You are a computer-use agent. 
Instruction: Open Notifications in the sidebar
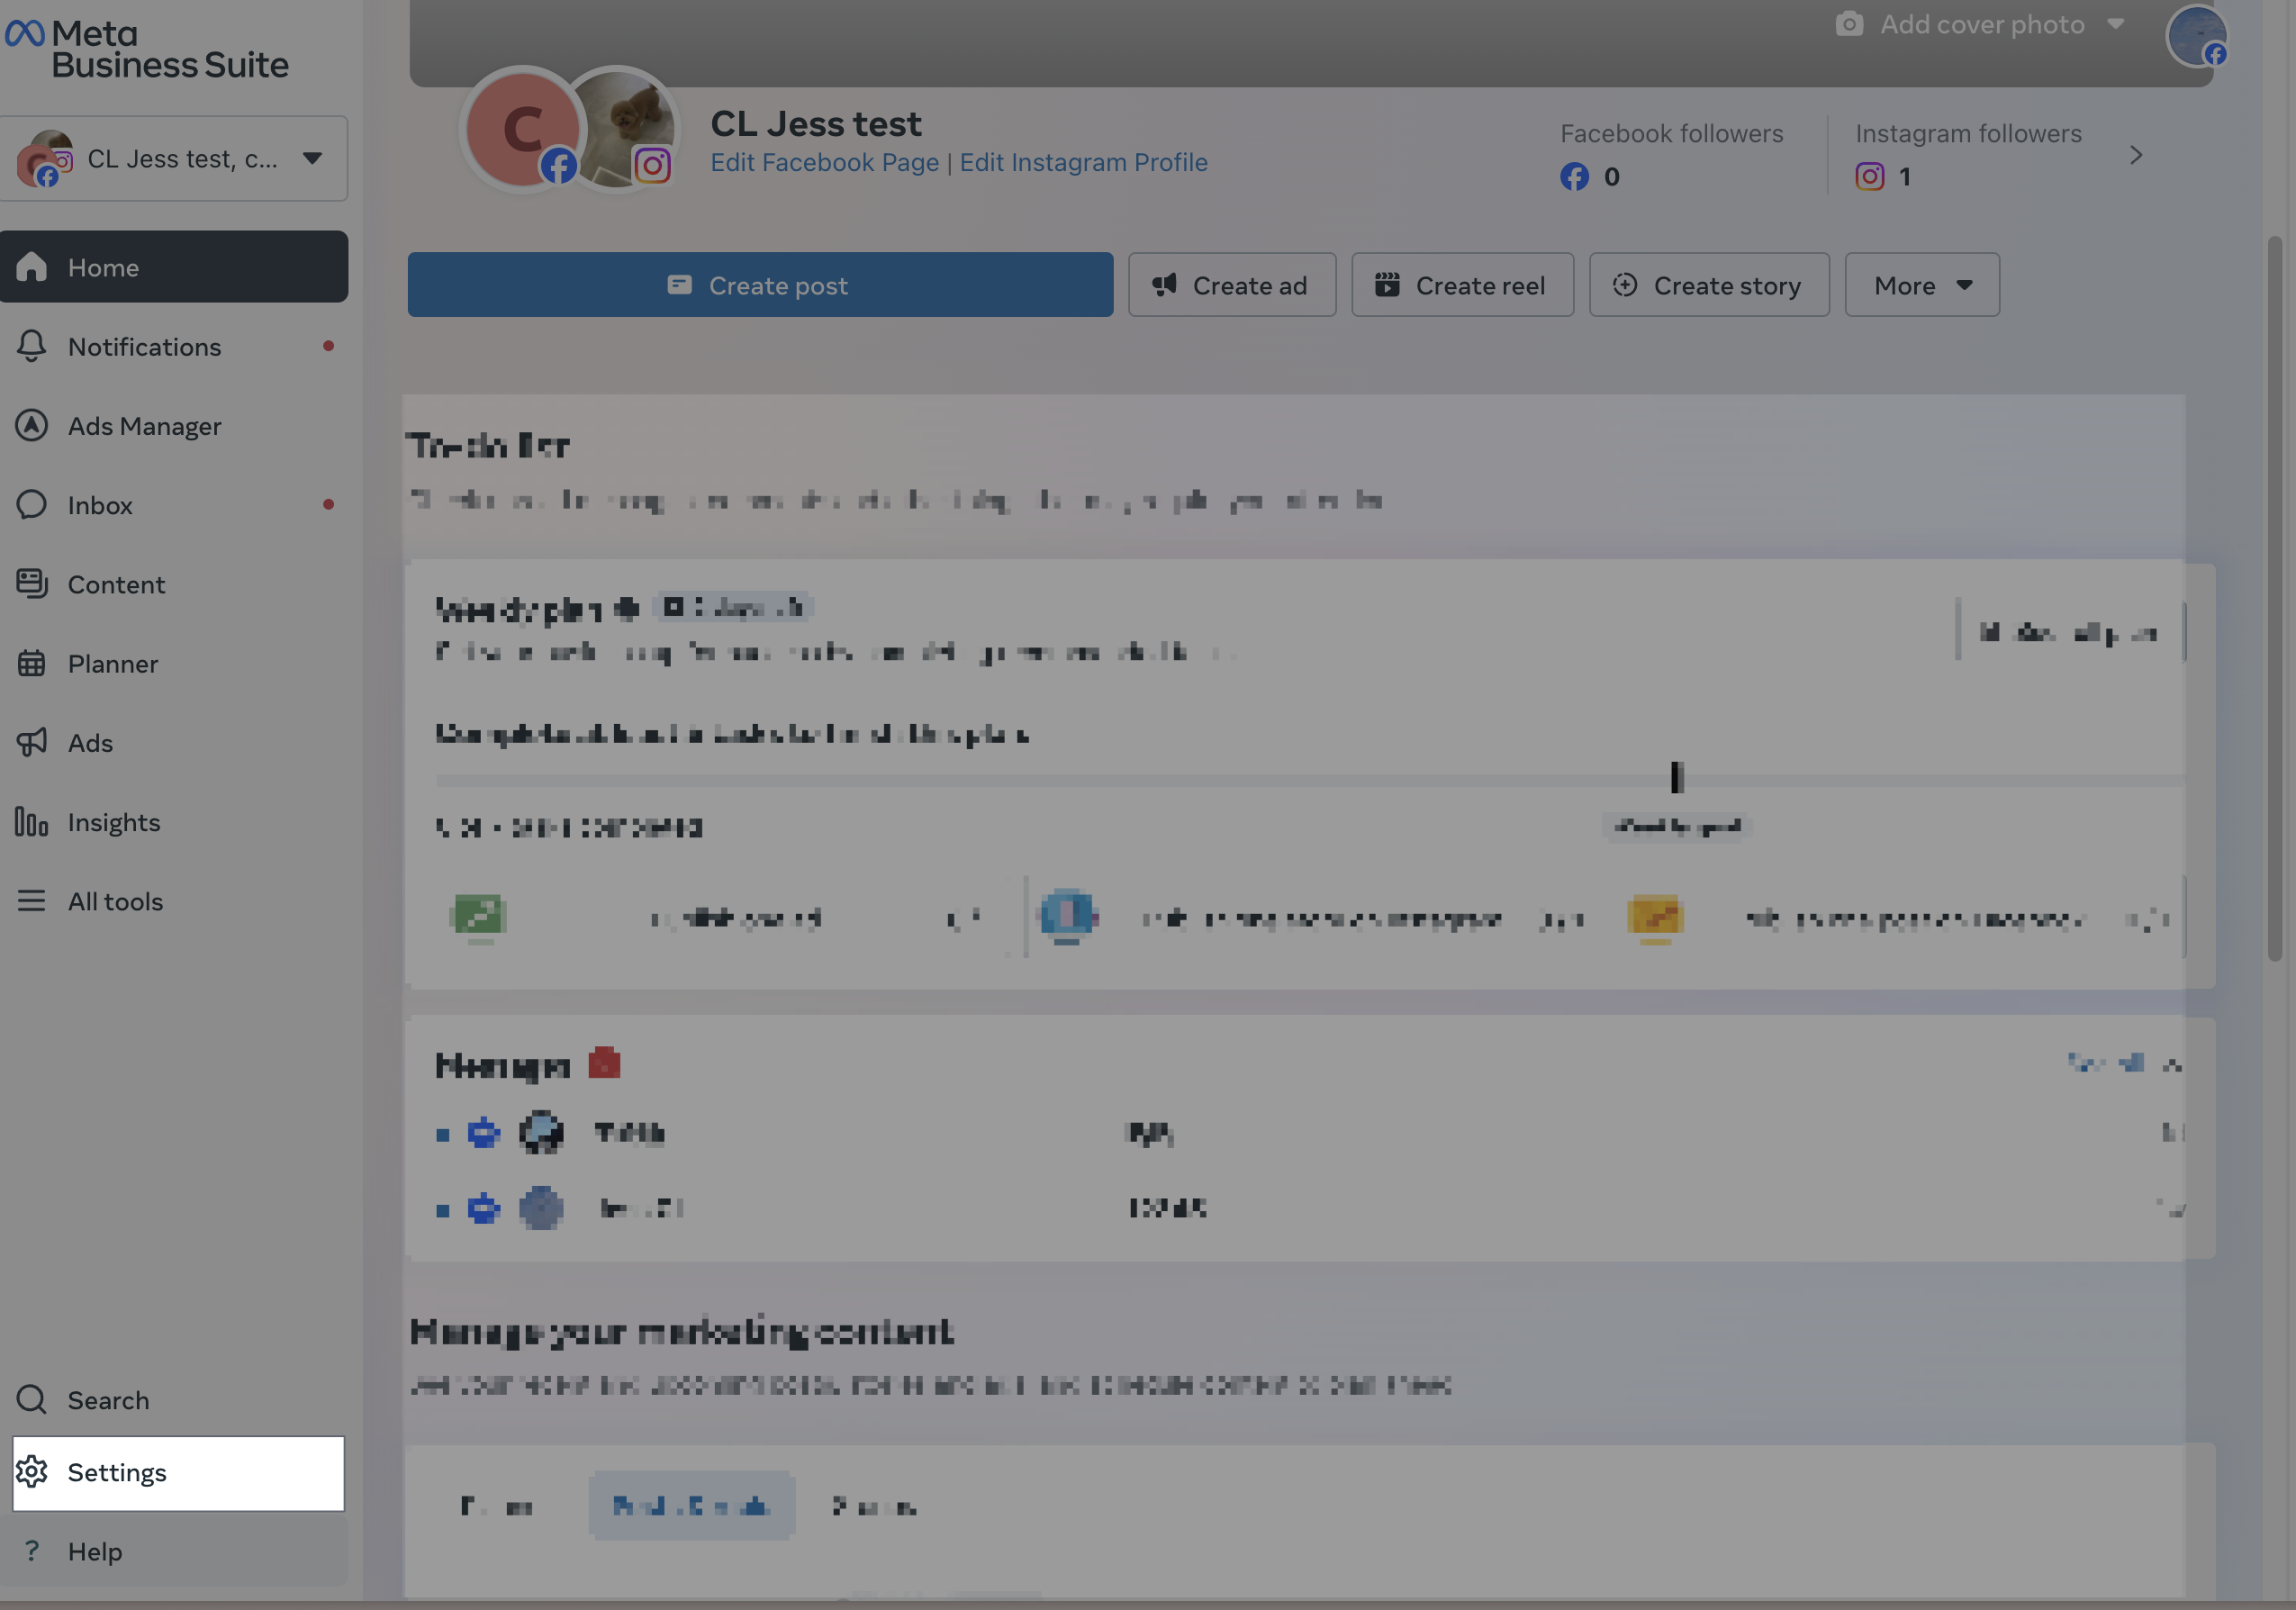[x=174, y=346]
